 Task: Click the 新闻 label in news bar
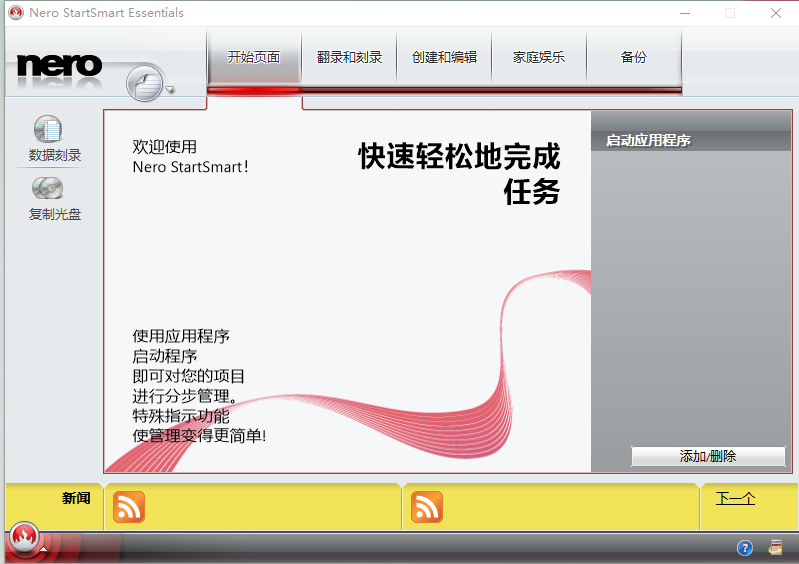[x=76, y=498]
